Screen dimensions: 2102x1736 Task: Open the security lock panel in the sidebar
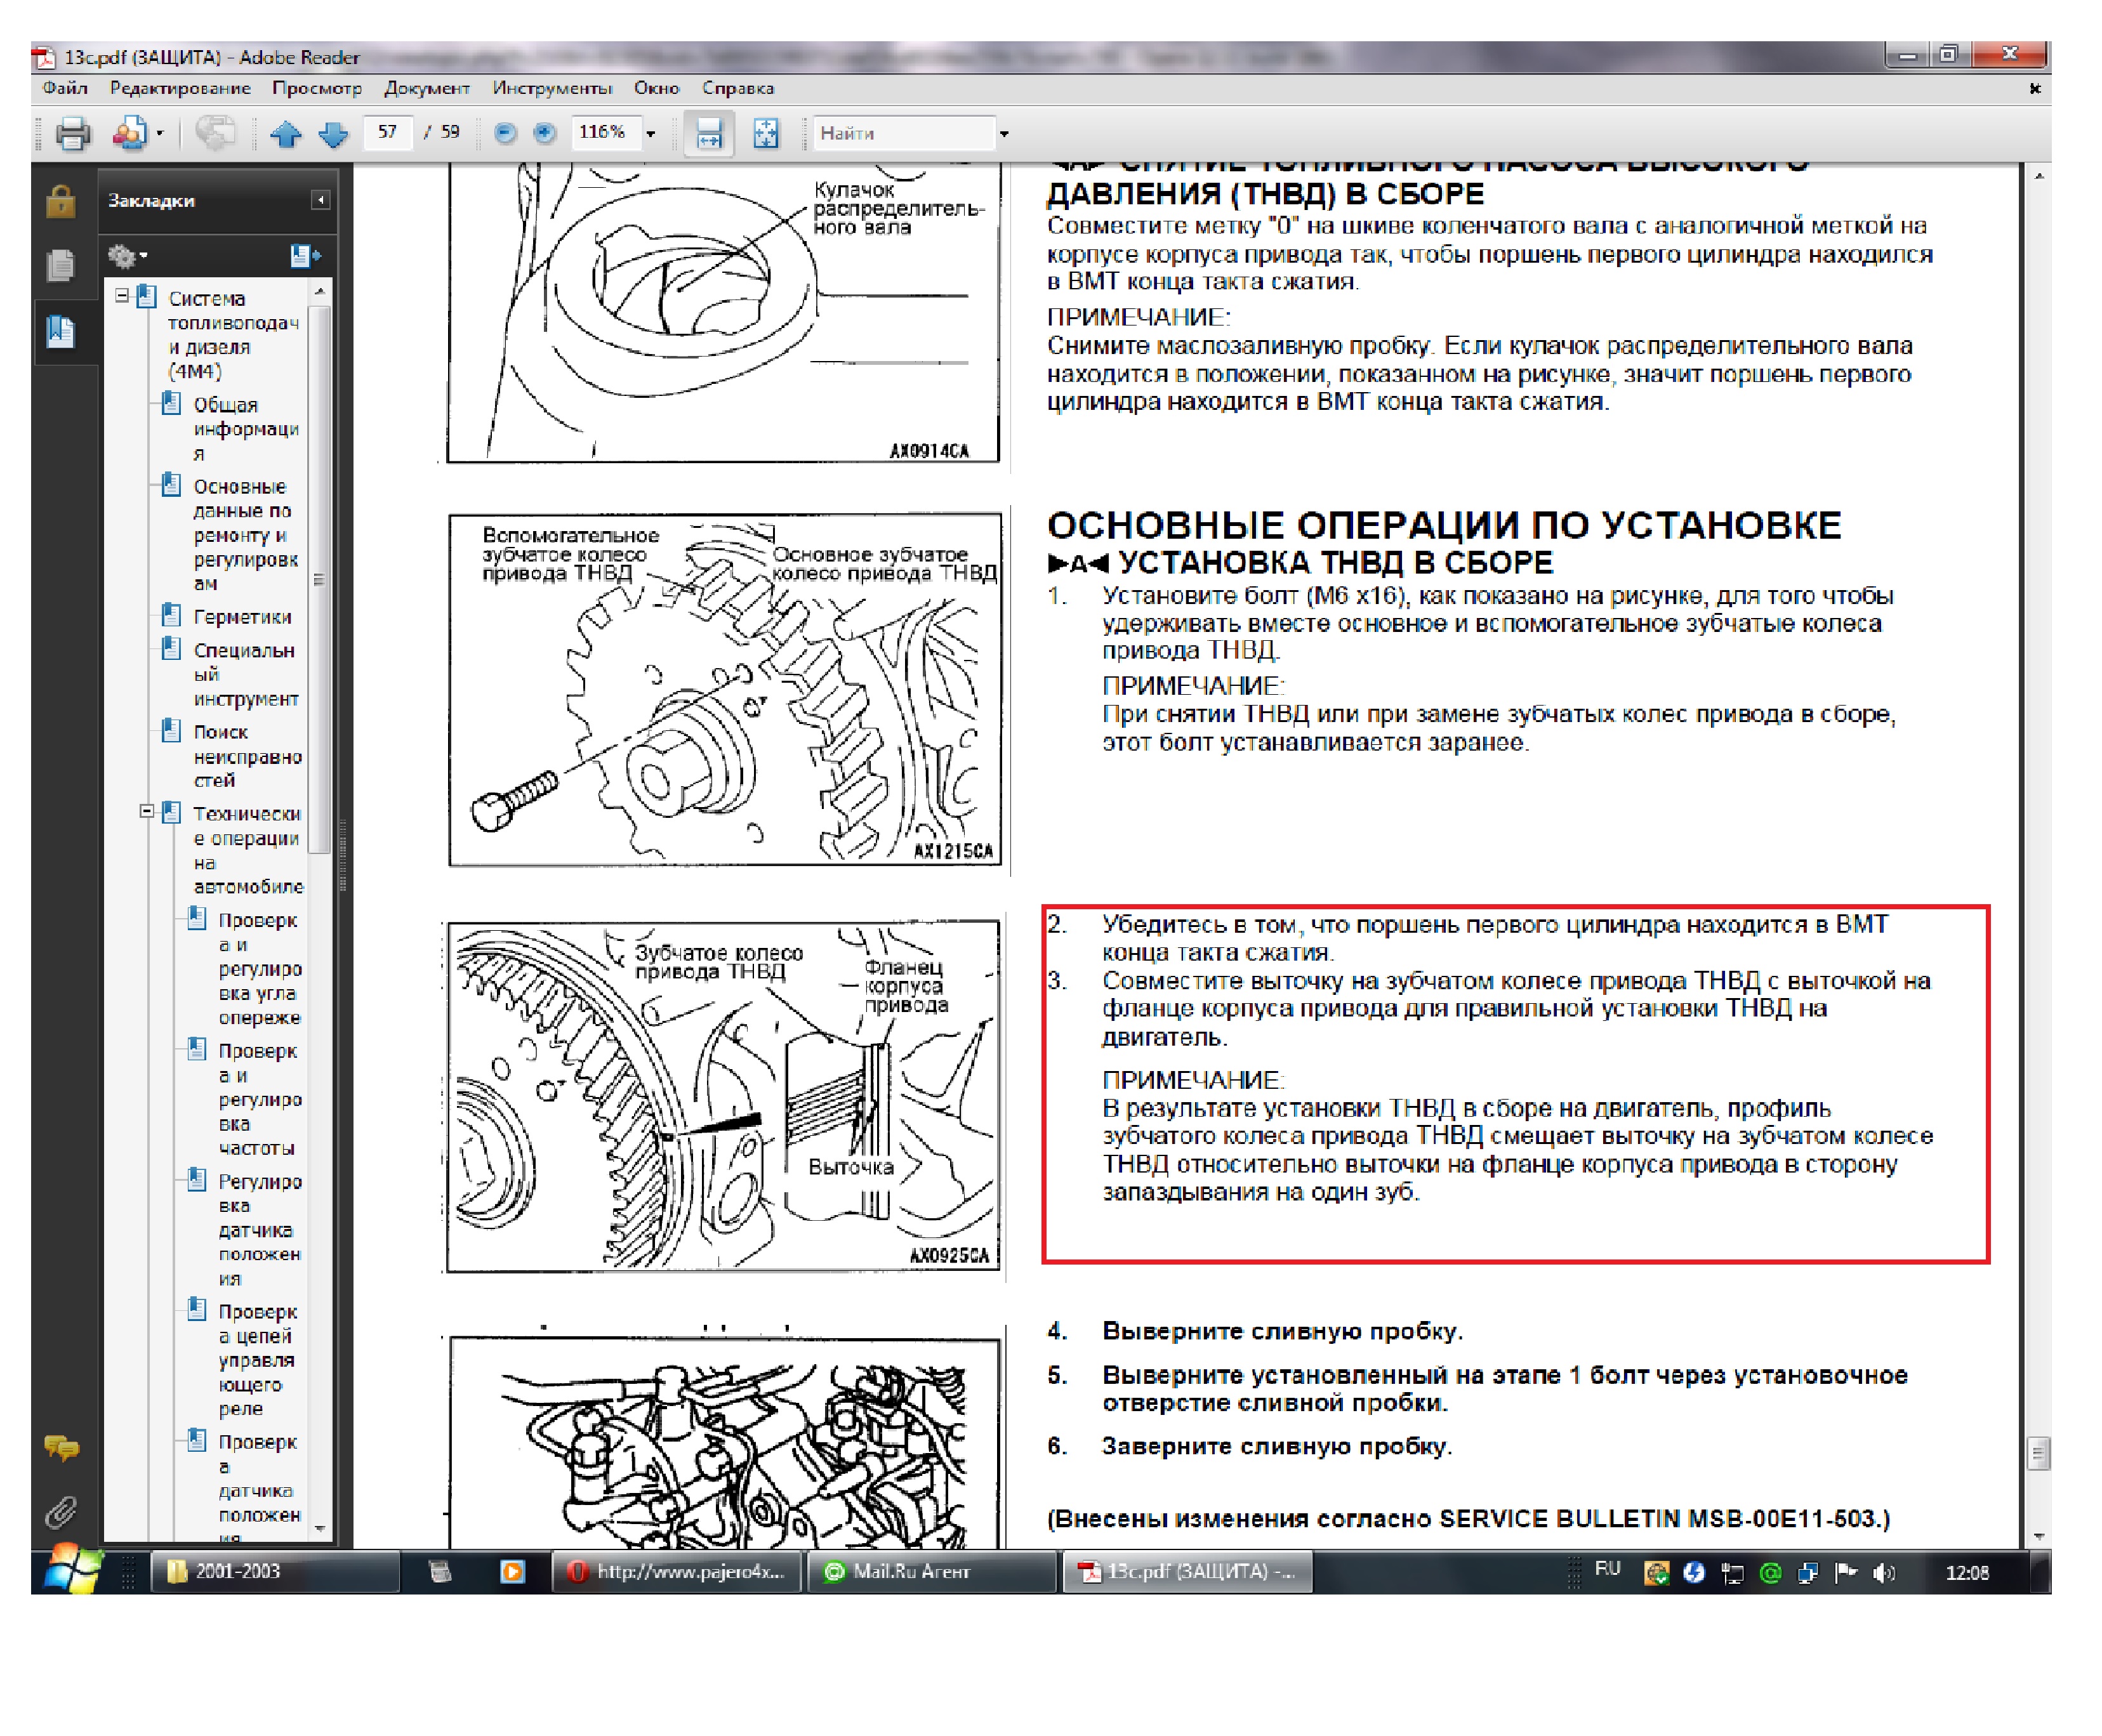click(61, 201)
